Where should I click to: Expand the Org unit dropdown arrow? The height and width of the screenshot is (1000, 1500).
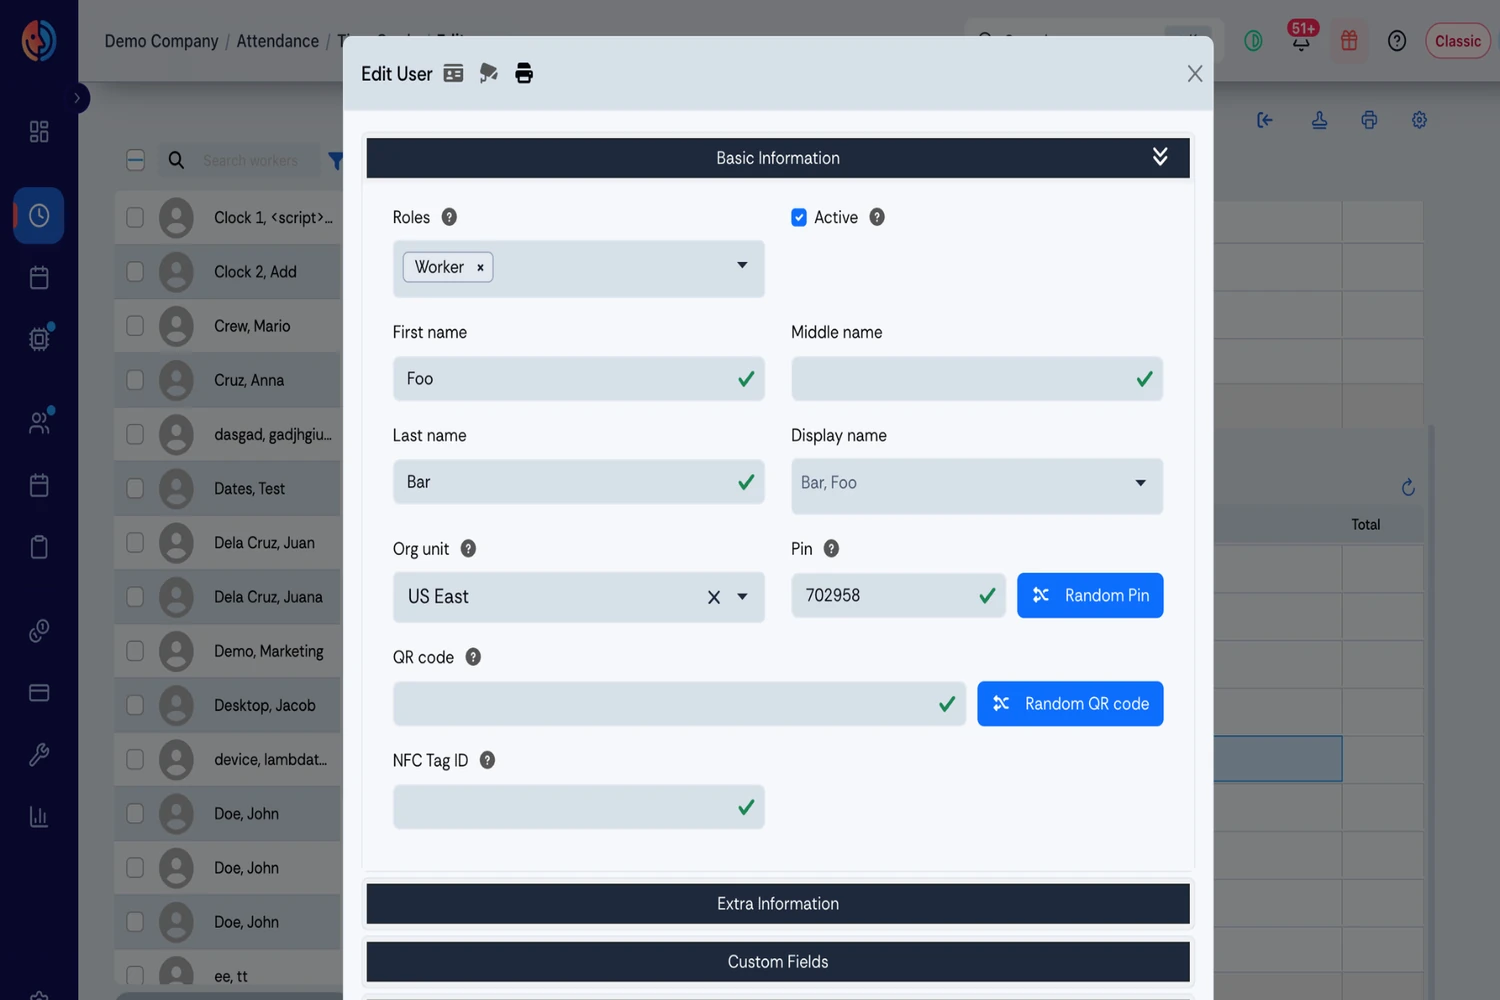pyautogui.click(x=742, y=597)
